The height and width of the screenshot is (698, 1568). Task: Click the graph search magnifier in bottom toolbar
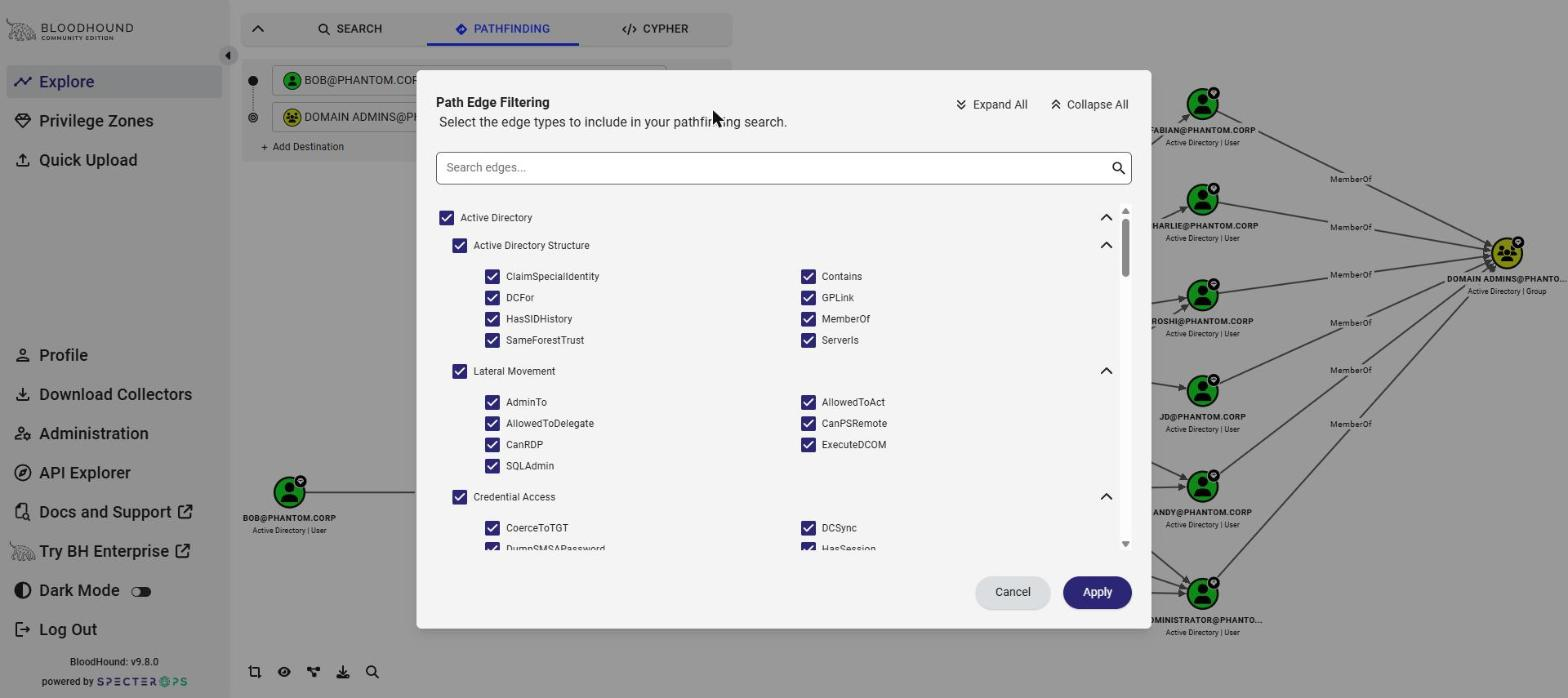point(372,672)
